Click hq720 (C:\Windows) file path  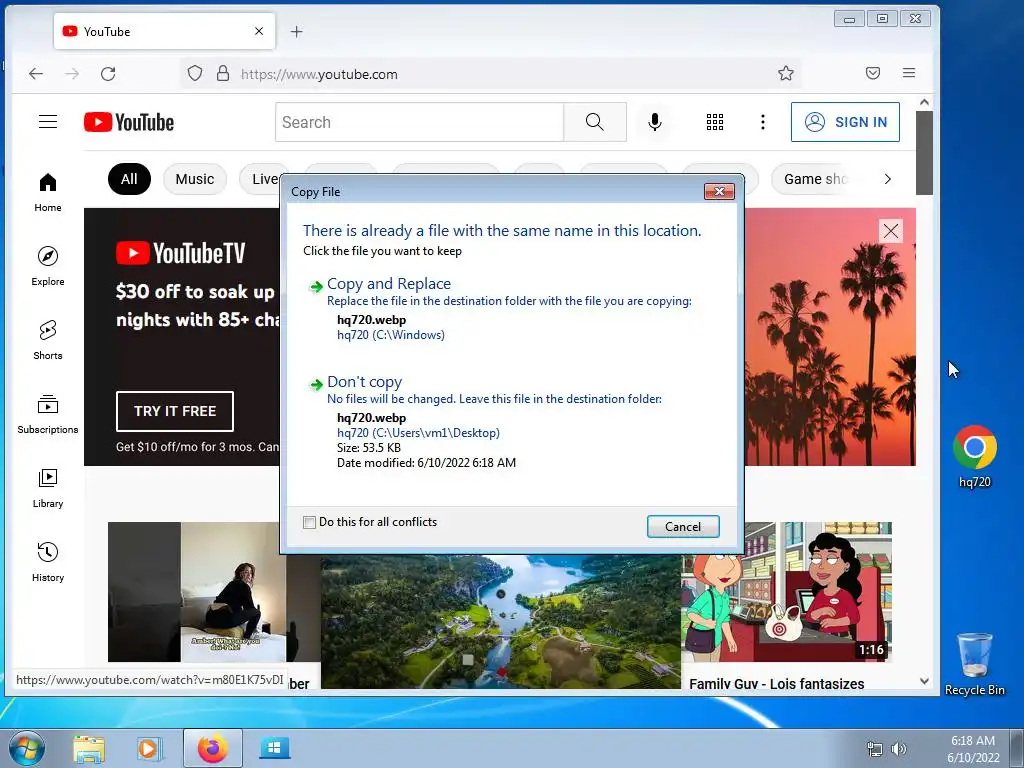pyautogui.click(x=391, y=334)
